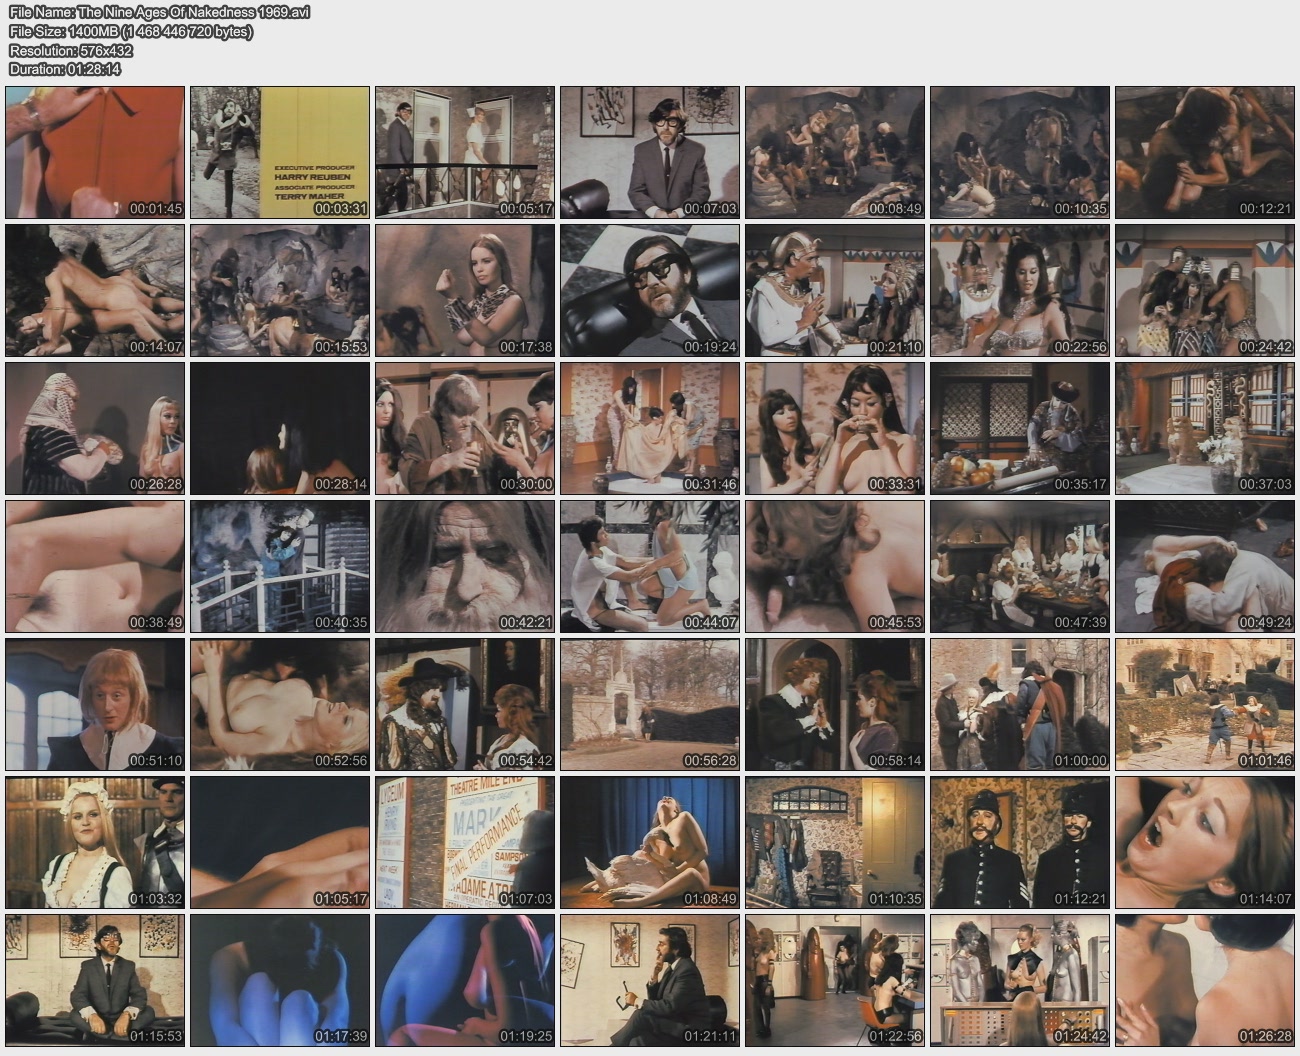Select the theatre poster thumbnail at 01:07:03

pyautogui.click(x=465, y=842)
